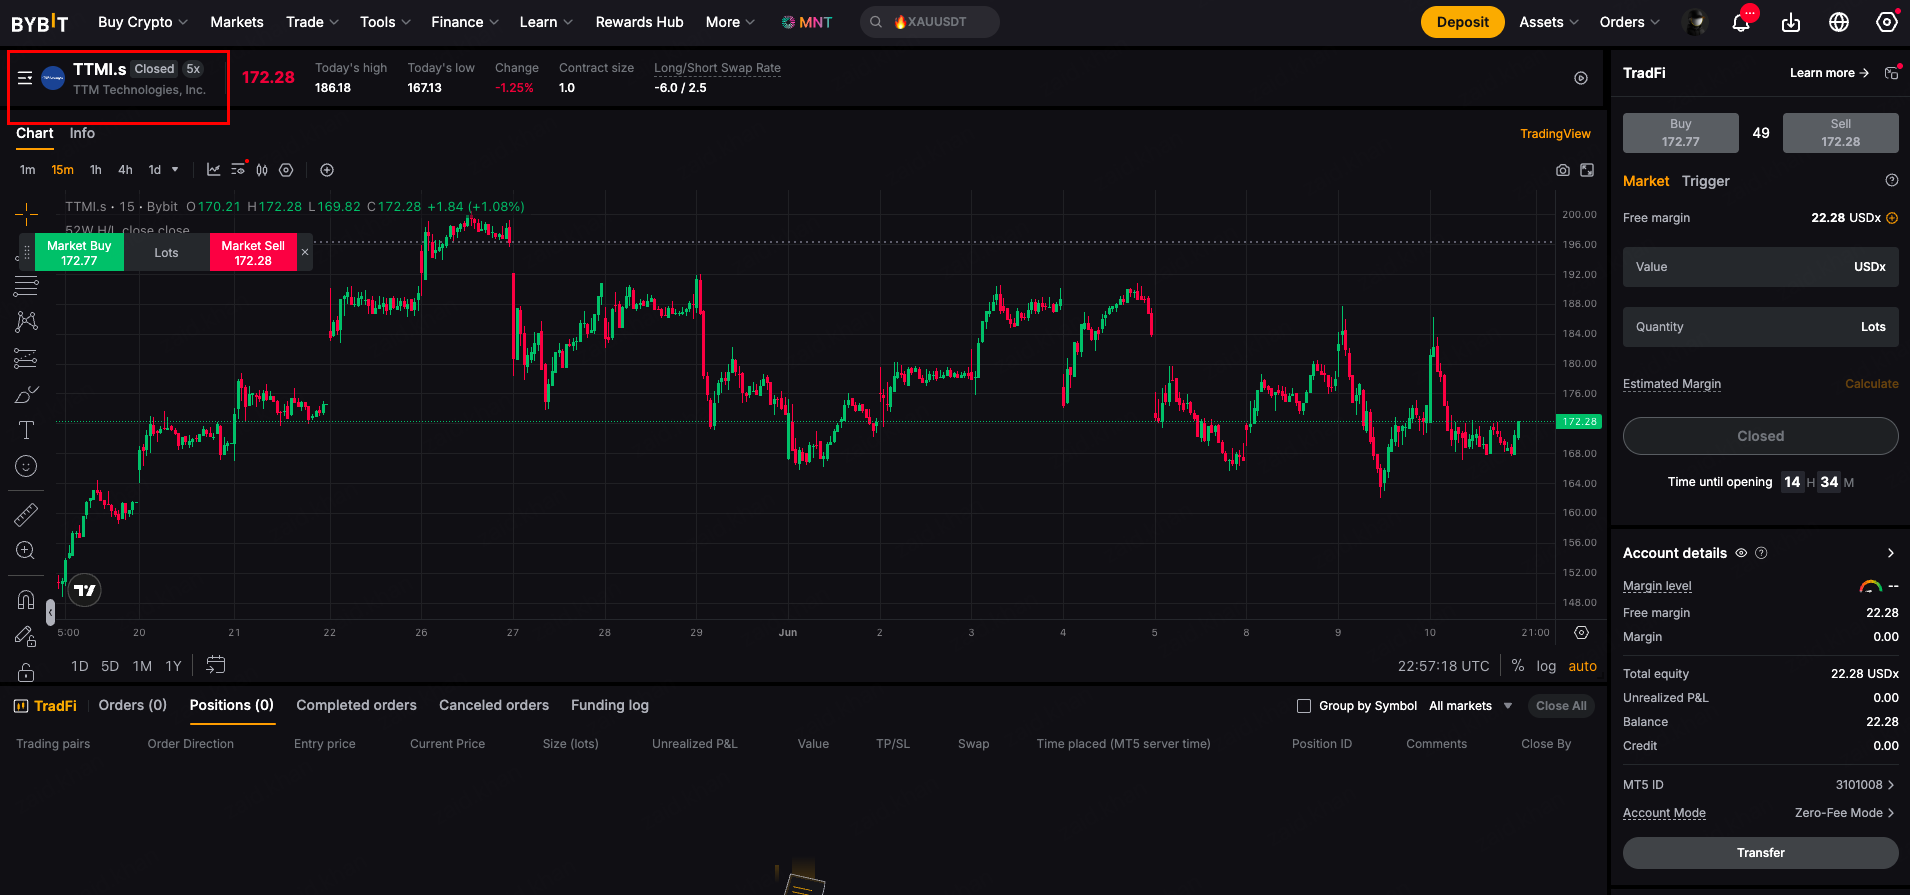Viewport: 1910px width, 895px height.
Task: Open the go to date calendar icon
Action: (215, 665)
